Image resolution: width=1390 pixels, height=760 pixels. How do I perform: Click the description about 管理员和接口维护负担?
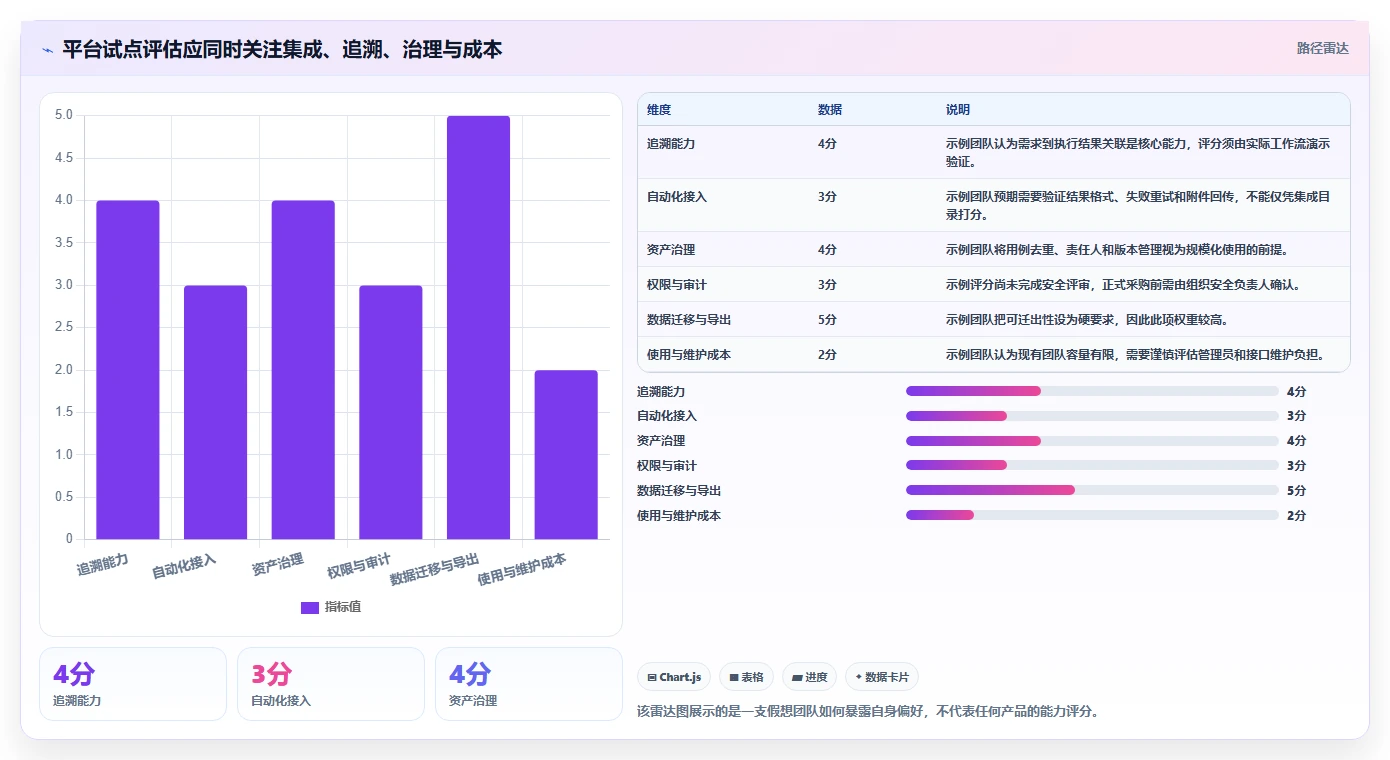point(1135,355)
